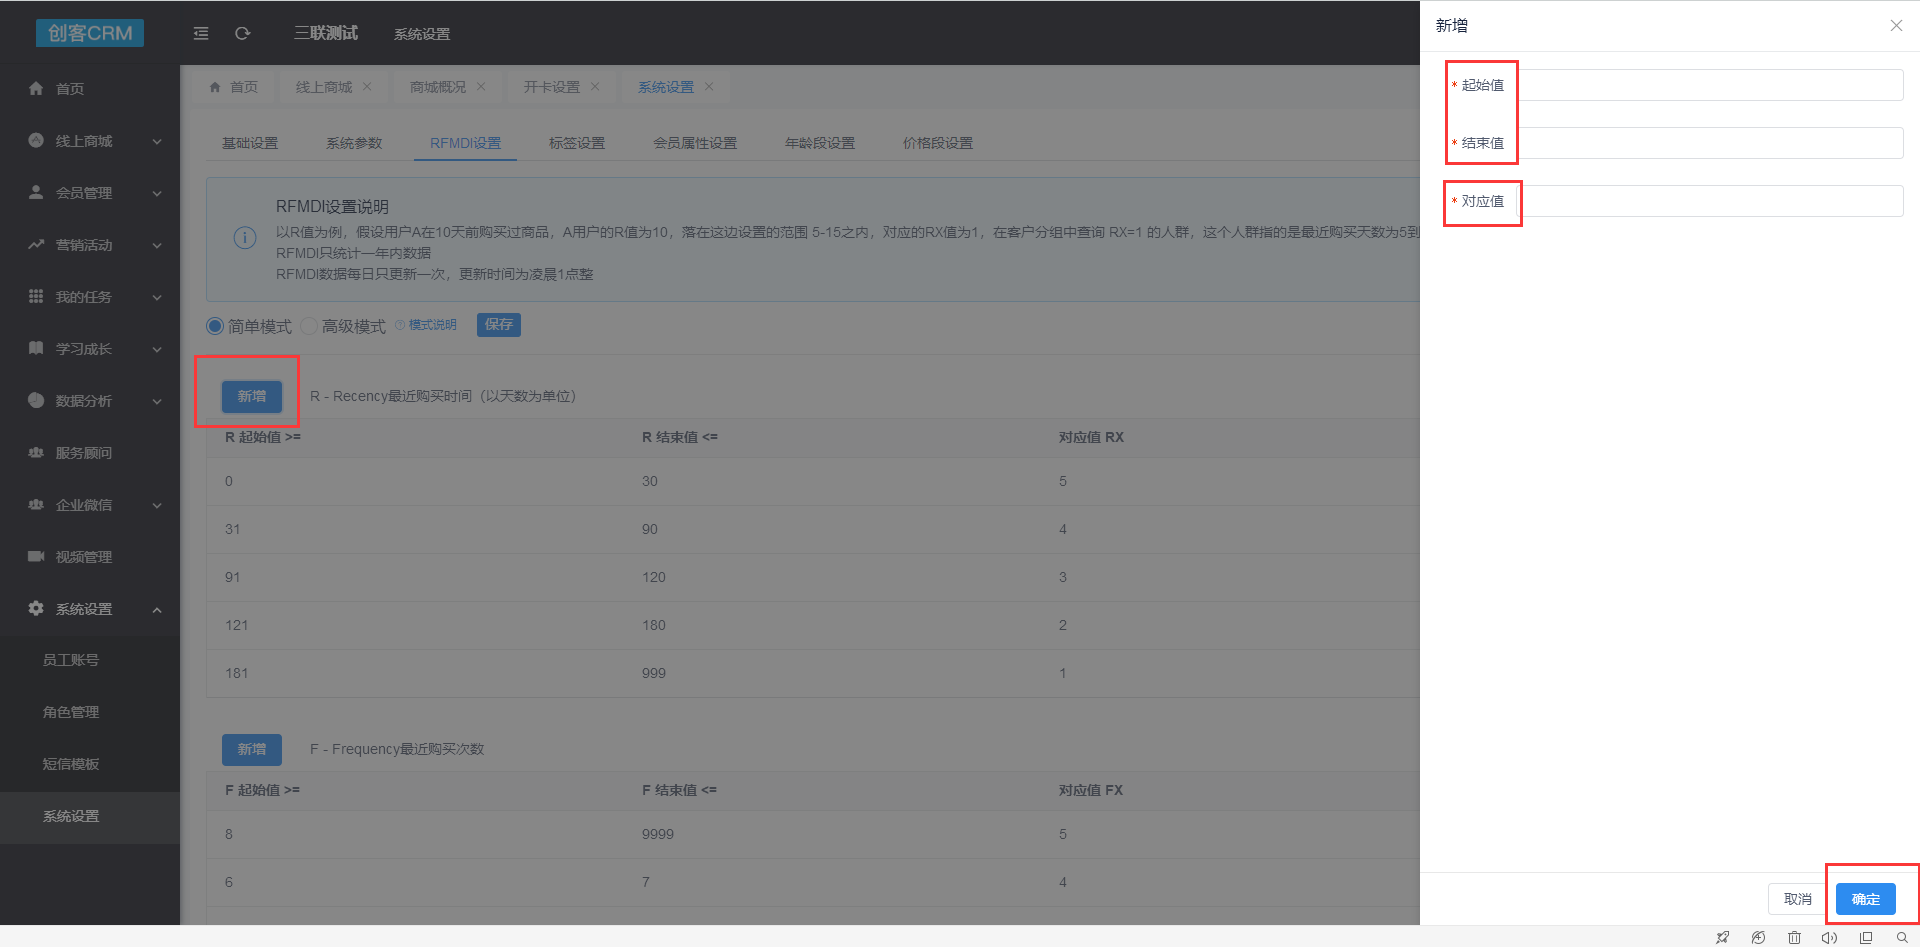The height and width of the screenshot is (947, 1920).
Task: Open the RFMDI设置 tab
Action: pyautogui.click(x=466, y=143)
